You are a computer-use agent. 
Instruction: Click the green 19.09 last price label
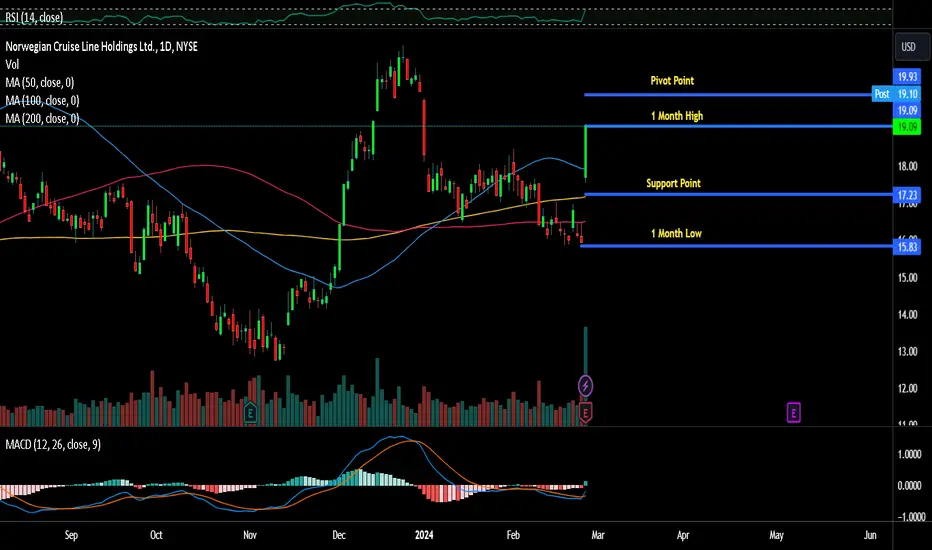pyautogui.click(x=907, y=127)
